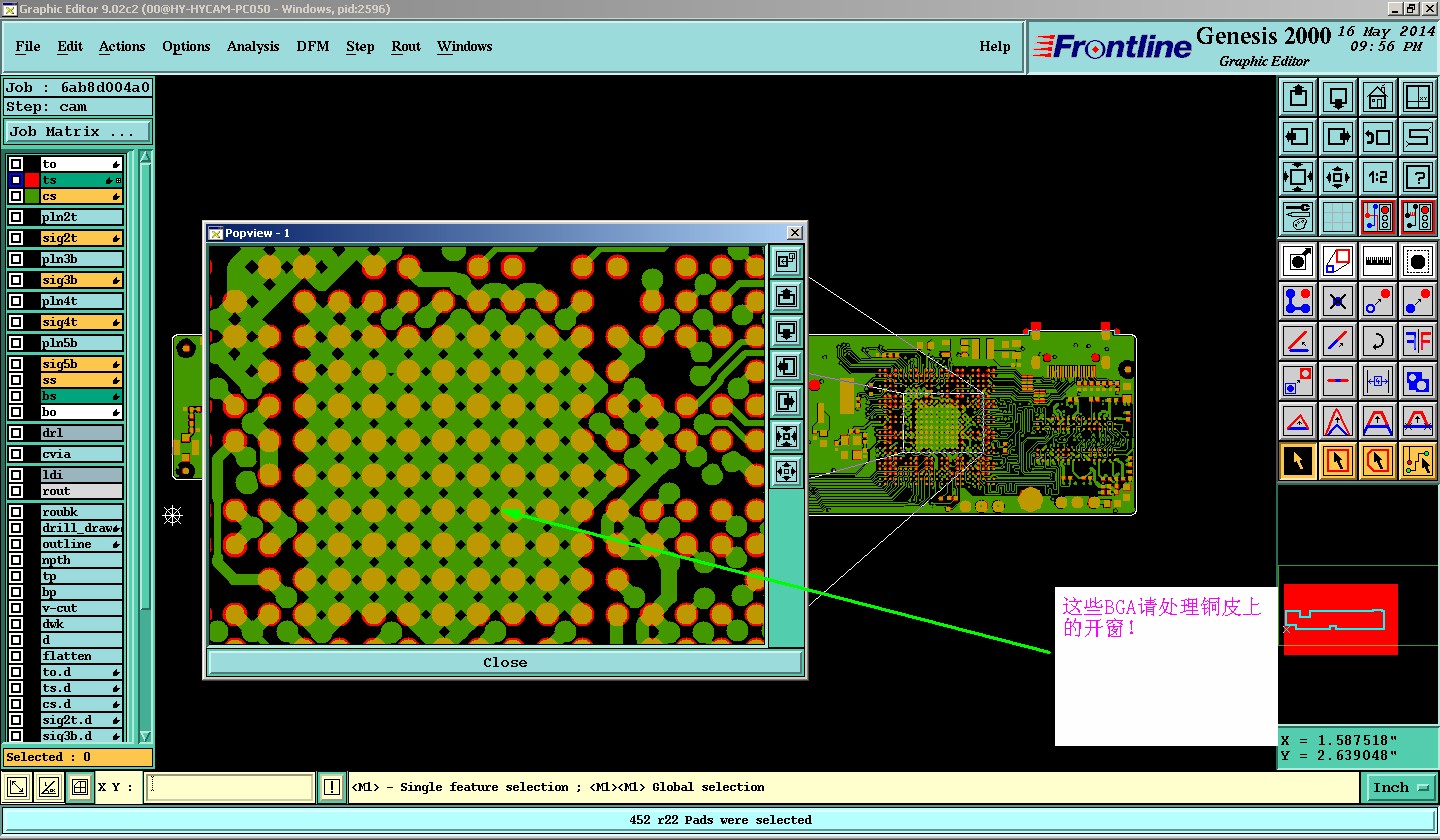1440x840 pixels.
Task: Pan right using main toolbar arrow icon
Action: pos(1338,137)
